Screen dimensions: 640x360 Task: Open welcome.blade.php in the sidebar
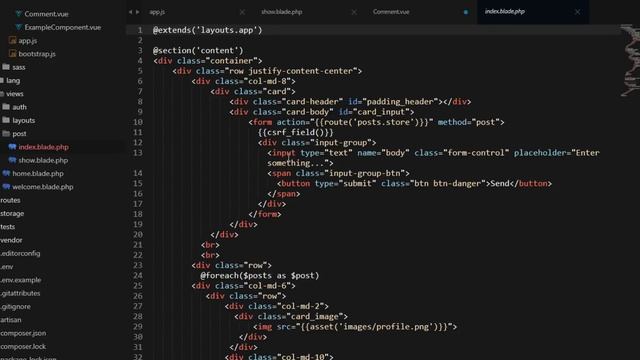click(x=43, y=187)
